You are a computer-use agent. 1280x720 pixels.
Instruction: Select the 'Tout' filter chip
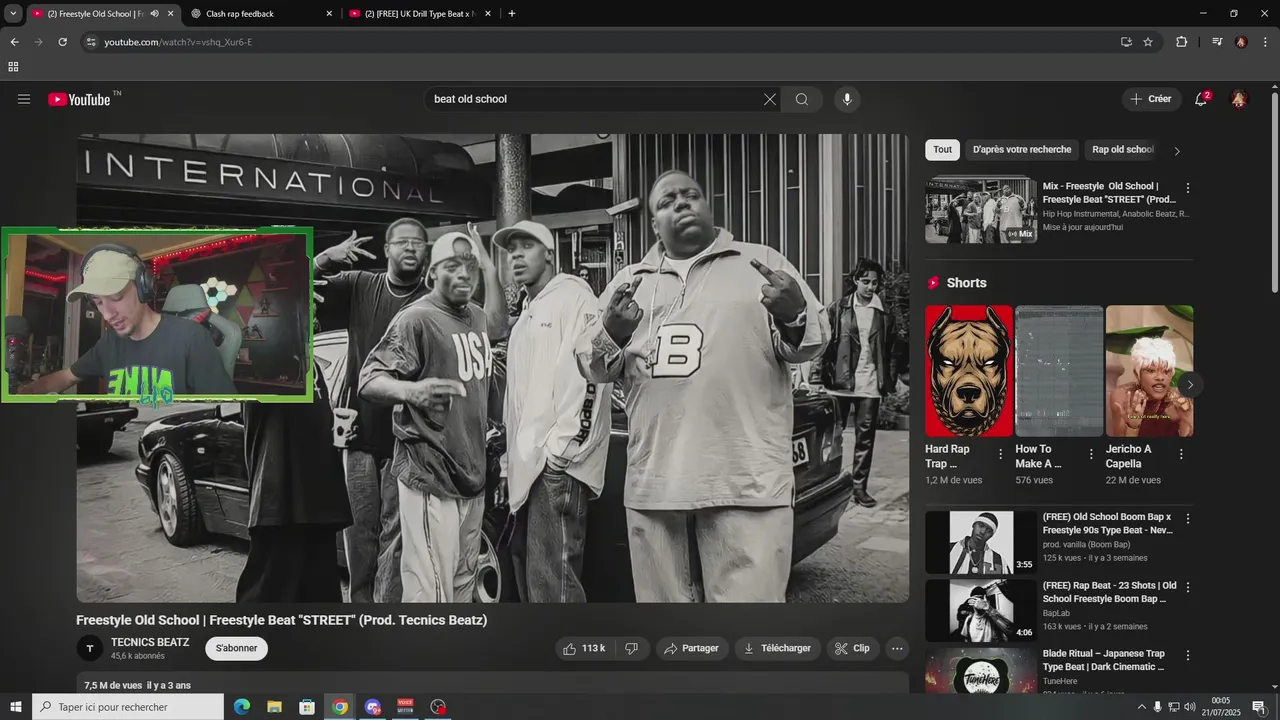[942, 150]
